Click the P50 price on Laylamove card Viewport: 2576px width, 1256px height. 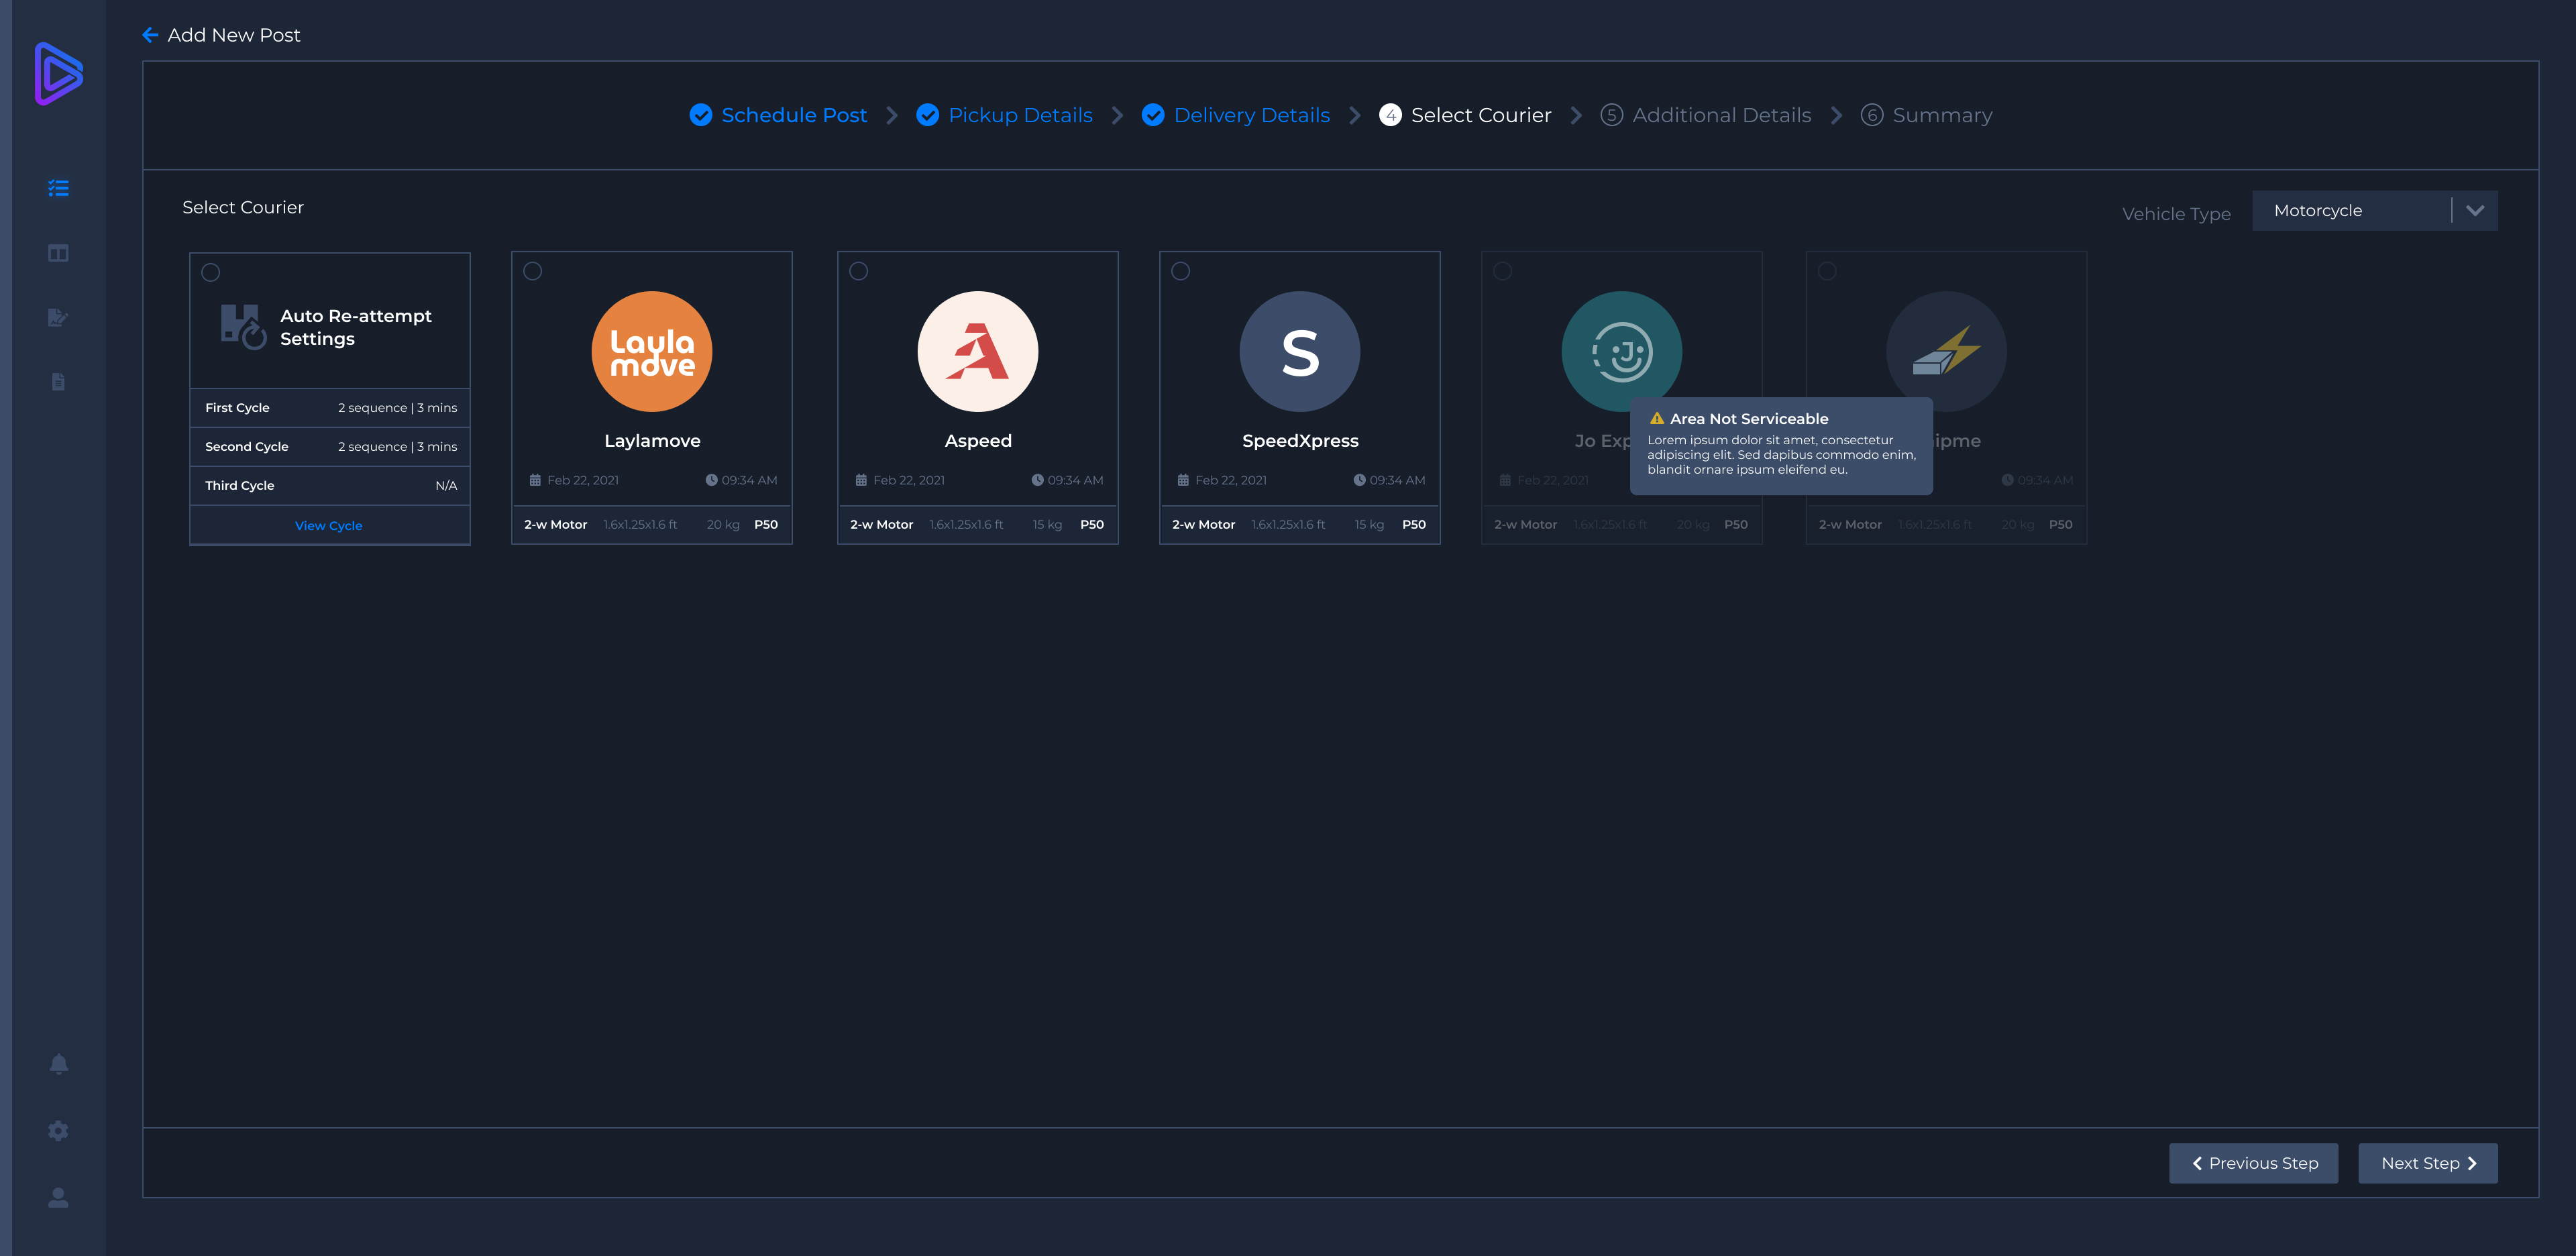click(766, 524)
